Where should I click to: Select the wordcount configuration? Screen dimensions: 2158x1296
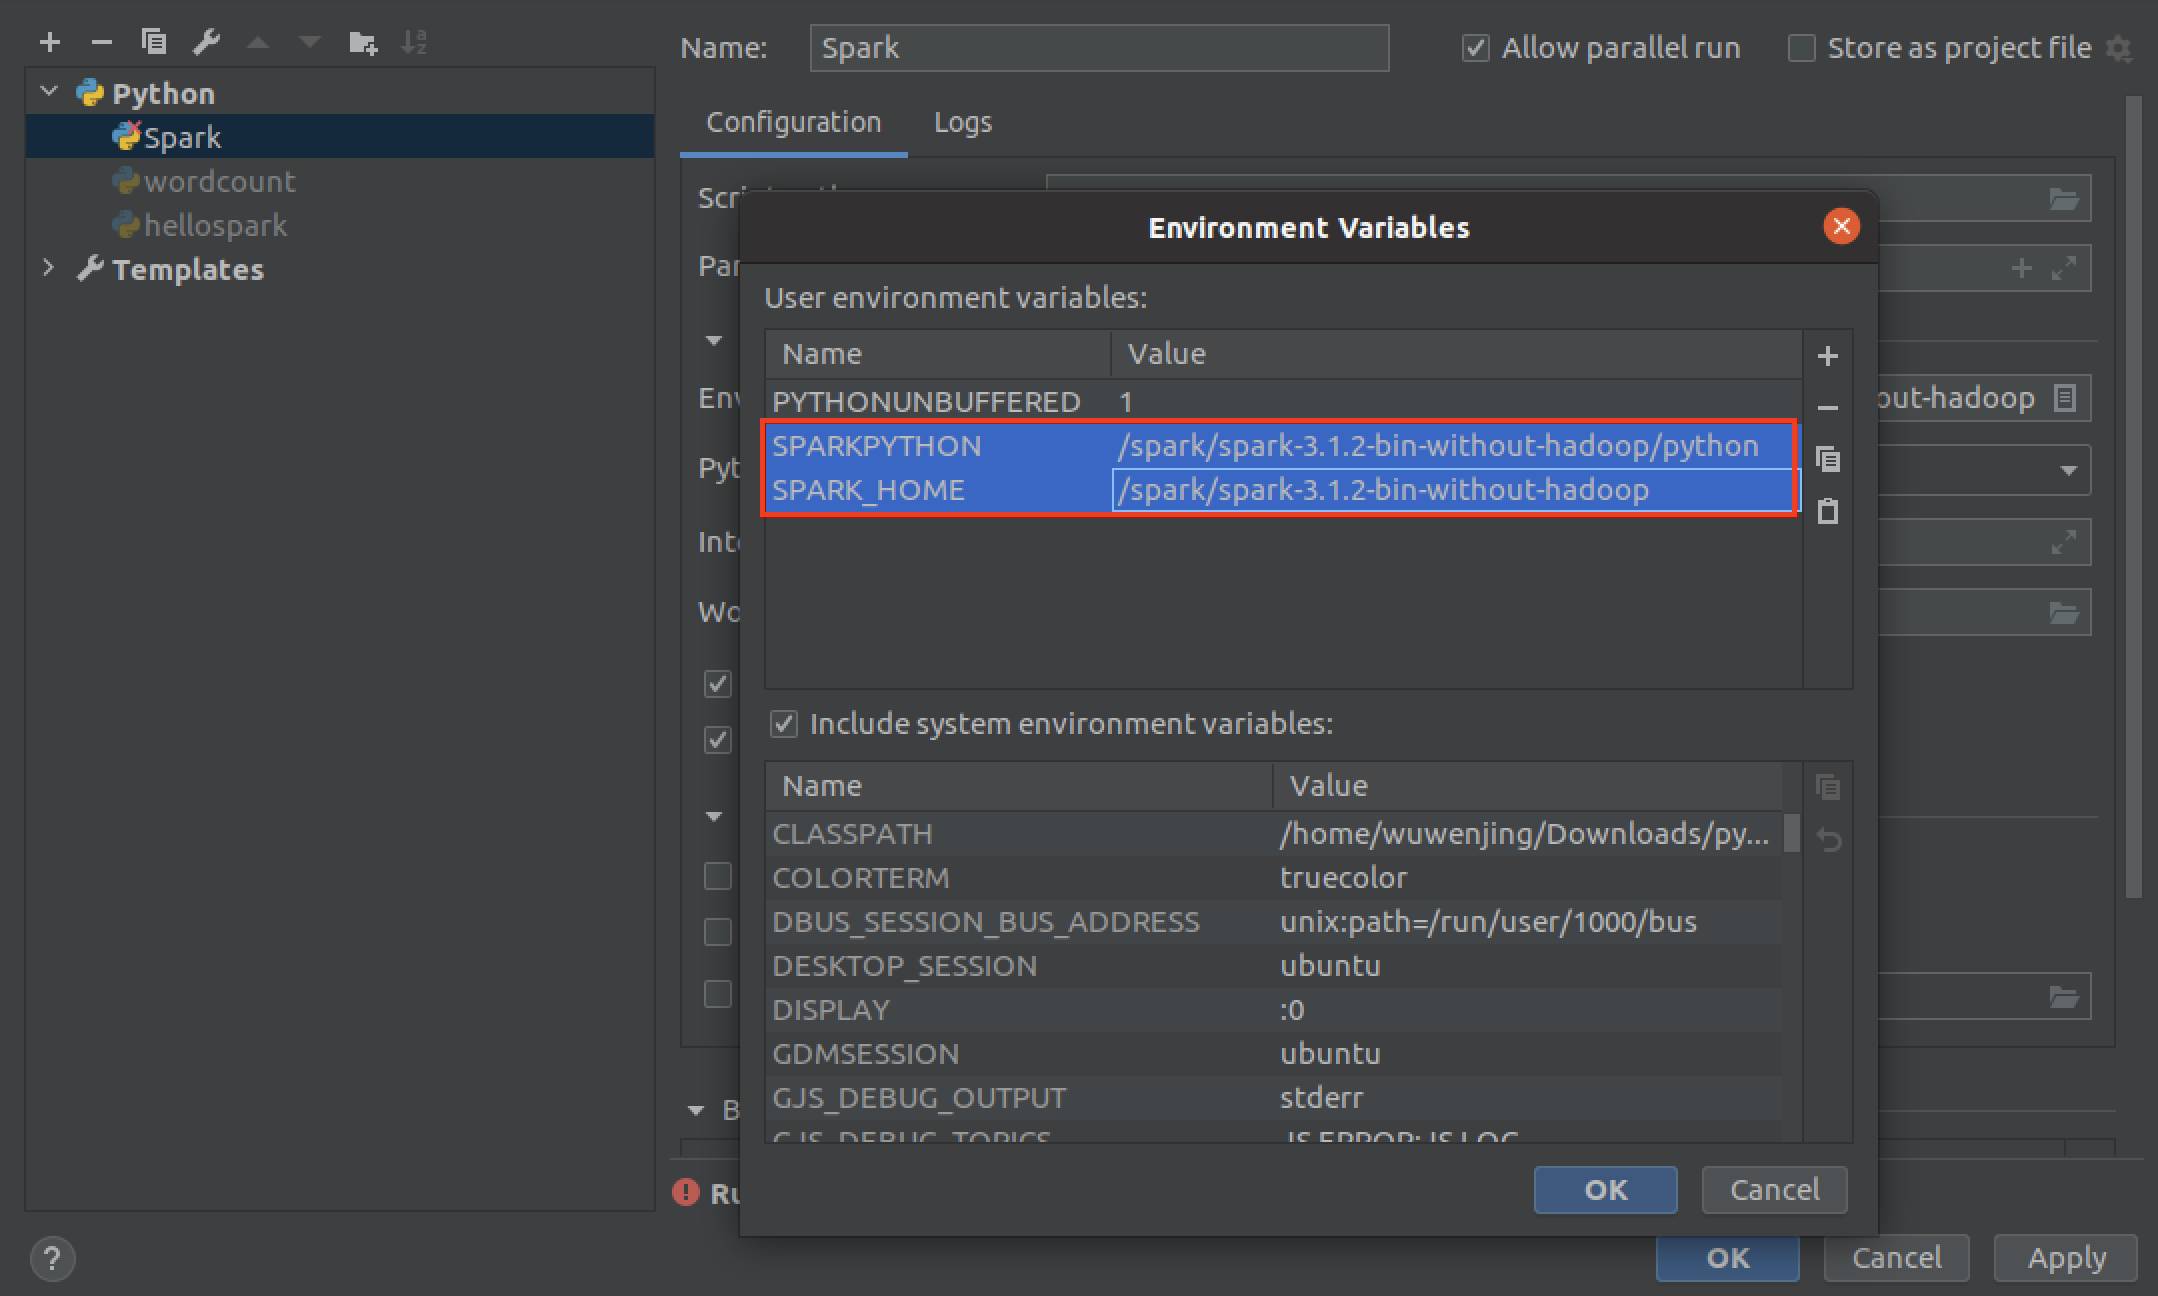[x=219, y=181]
